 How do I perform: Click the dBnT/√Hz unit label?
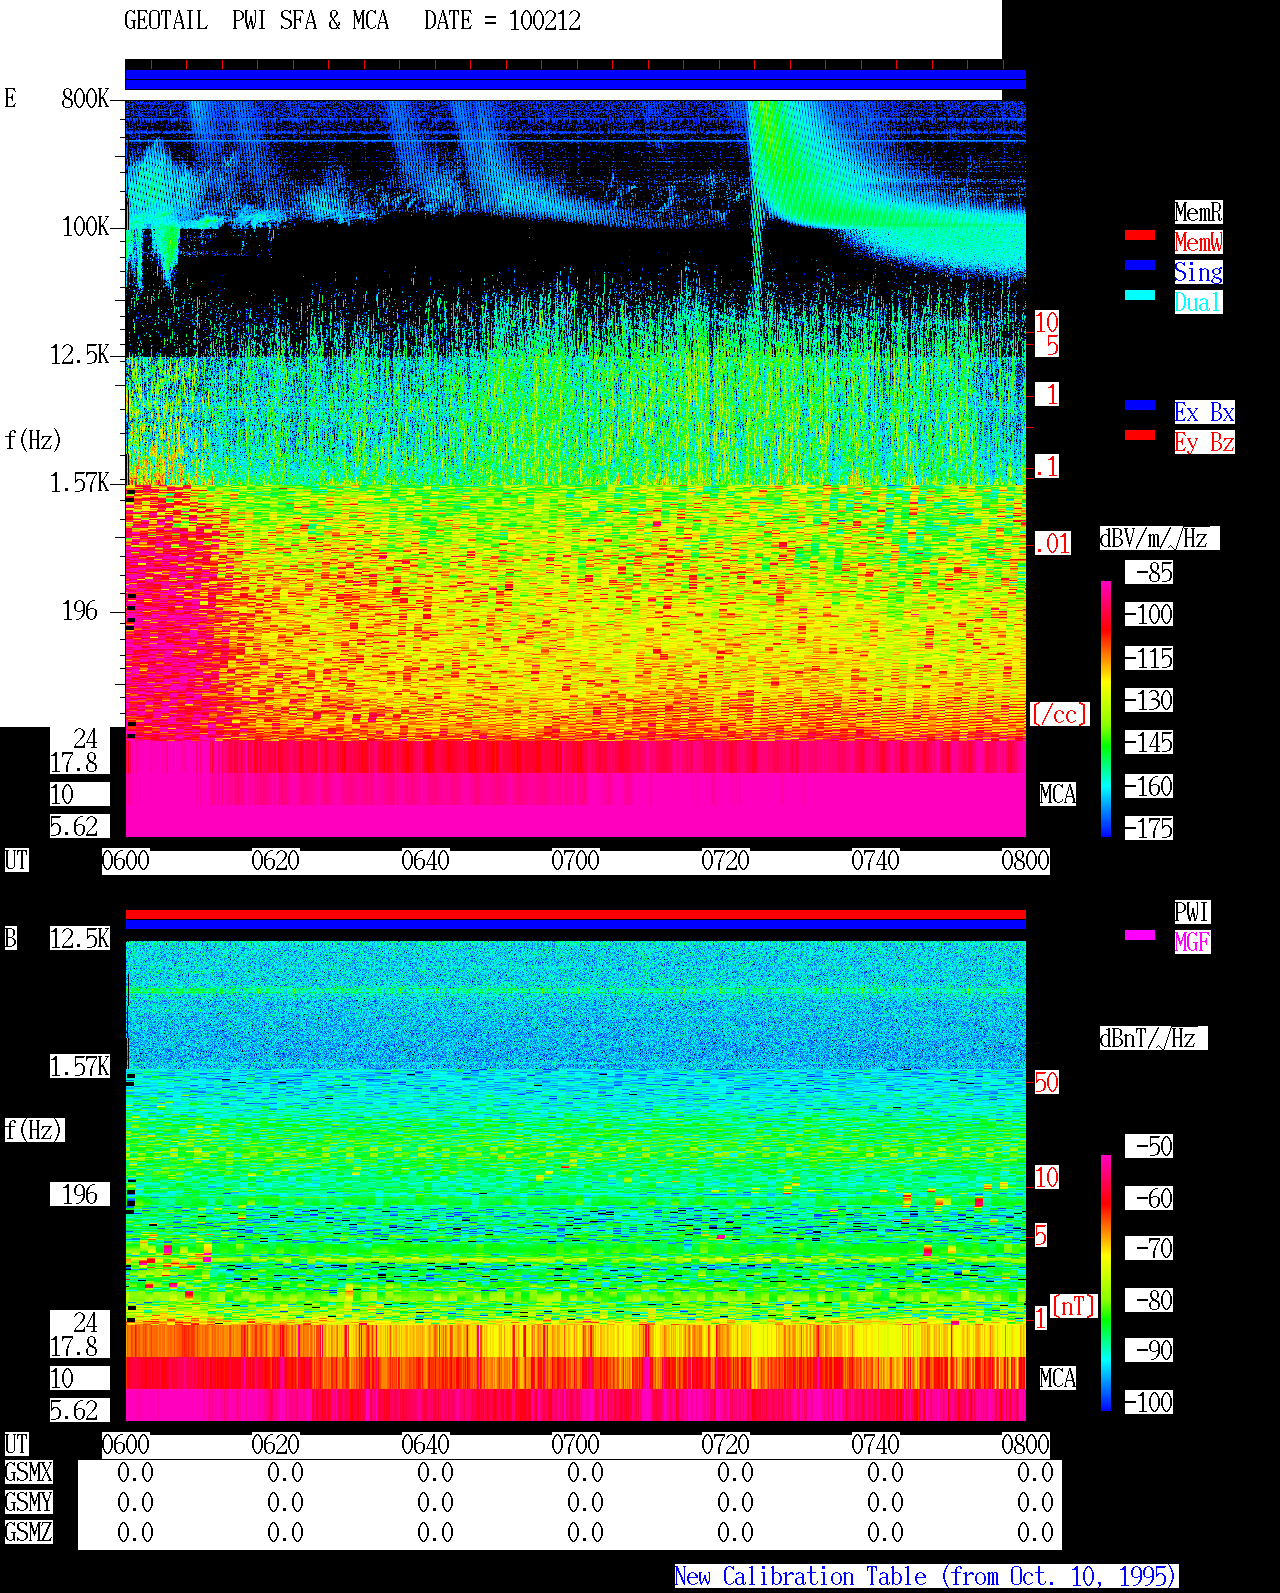1153,1038
